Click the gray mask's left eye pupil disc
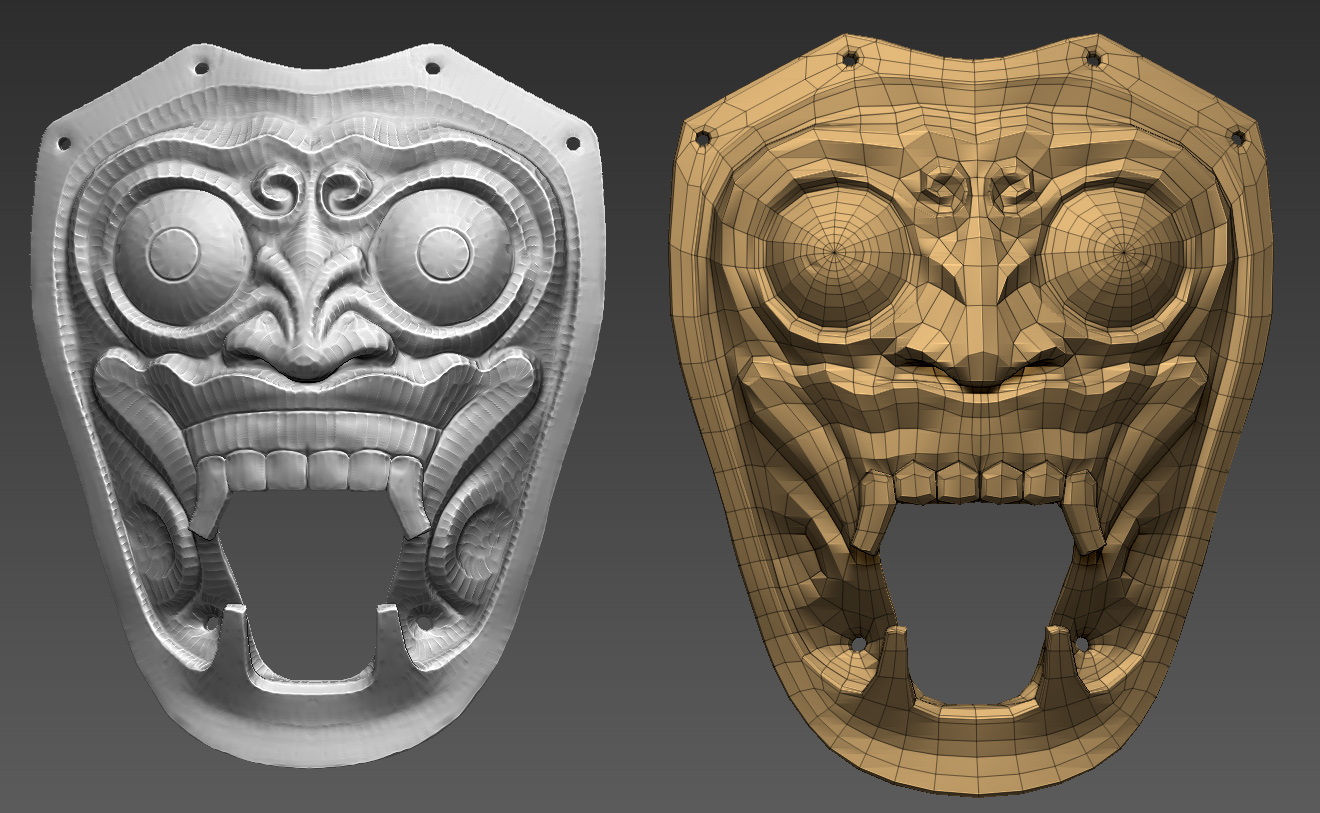The height and width of the screenshot is (813, 1320). tap(175, 253)
